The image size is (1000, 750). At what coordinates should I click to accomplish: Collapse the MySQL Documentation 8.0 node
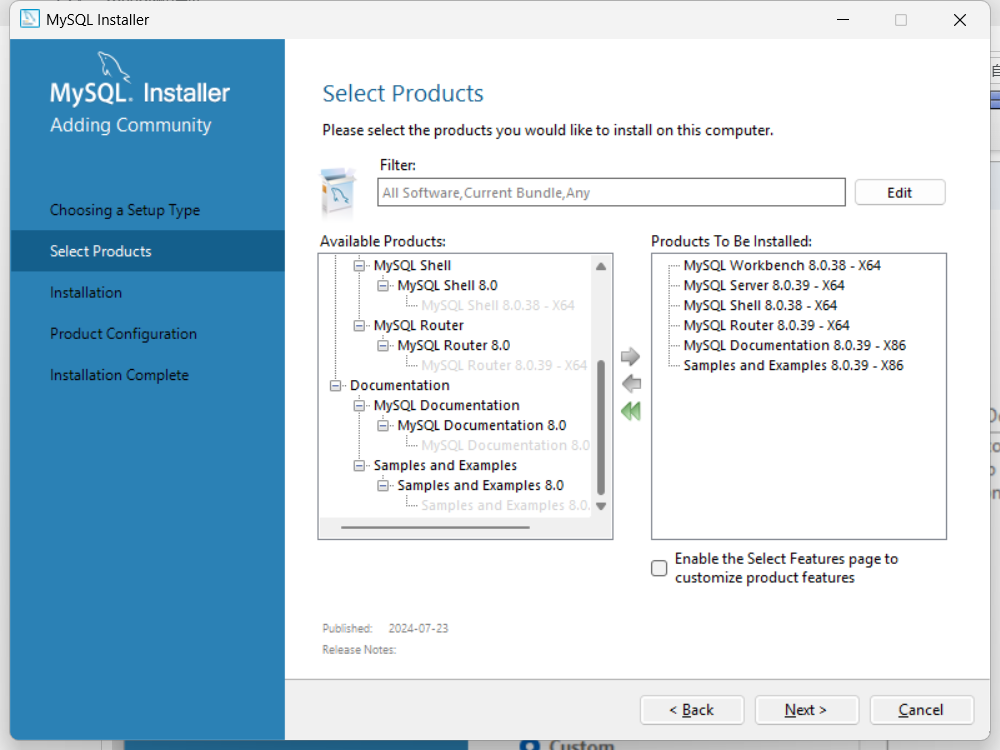tap(383, 425)
